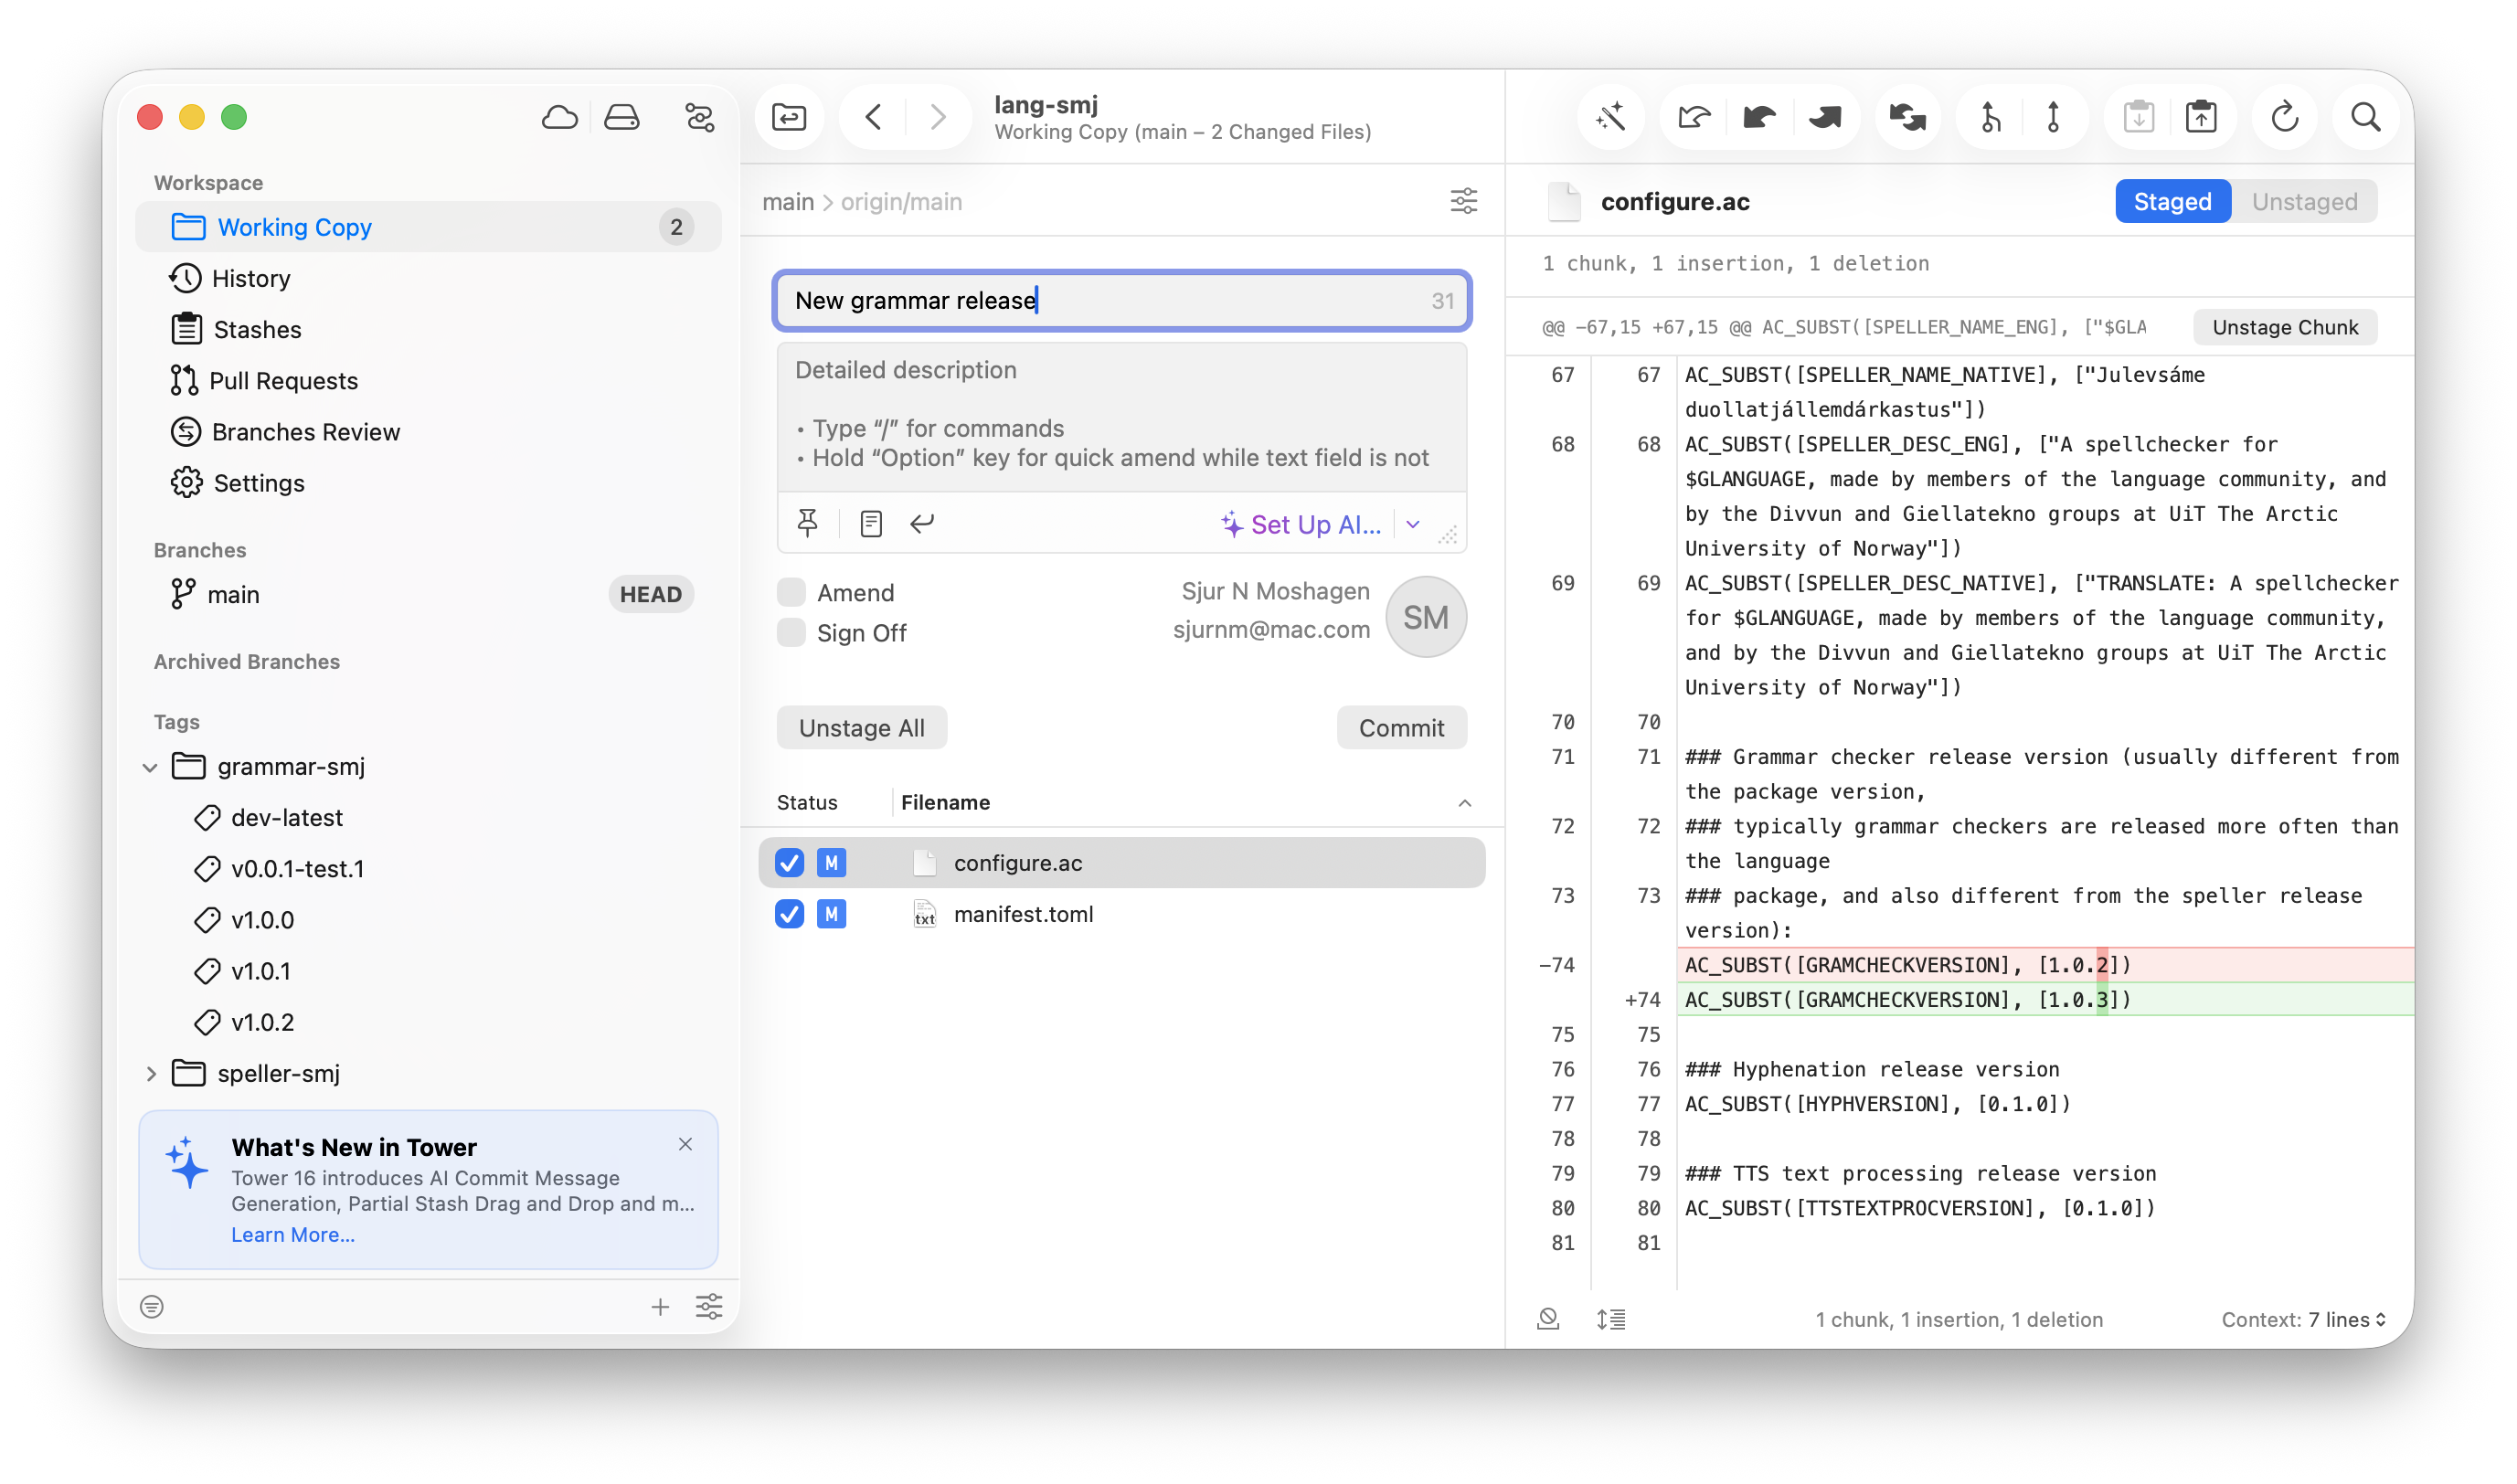Open the quick actions repository icon
The height and width of the screenshot is (1484, 2517).
click(x=699, y=118)
